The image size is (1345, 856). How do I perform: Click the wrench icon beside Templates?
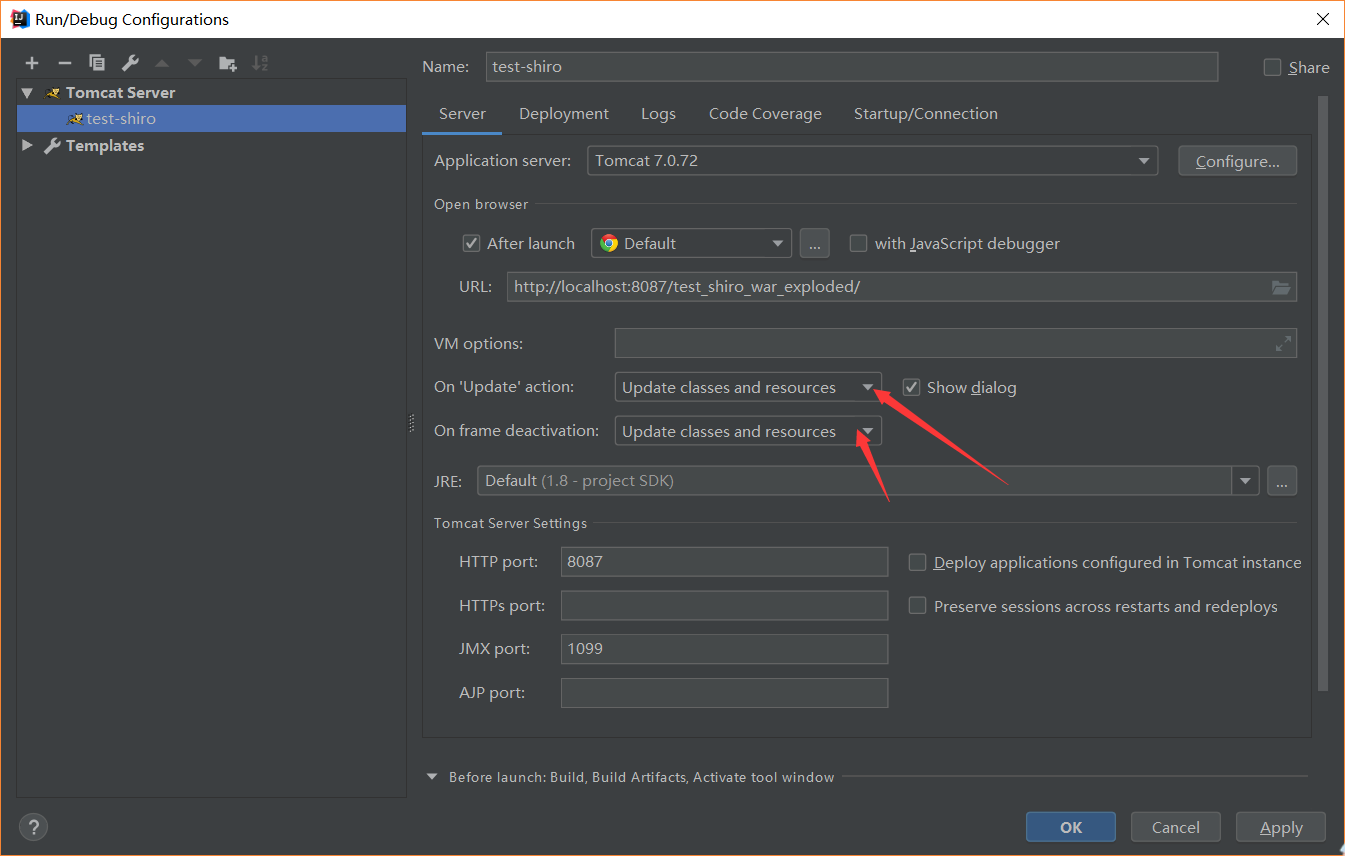click(x=53, y=146)
